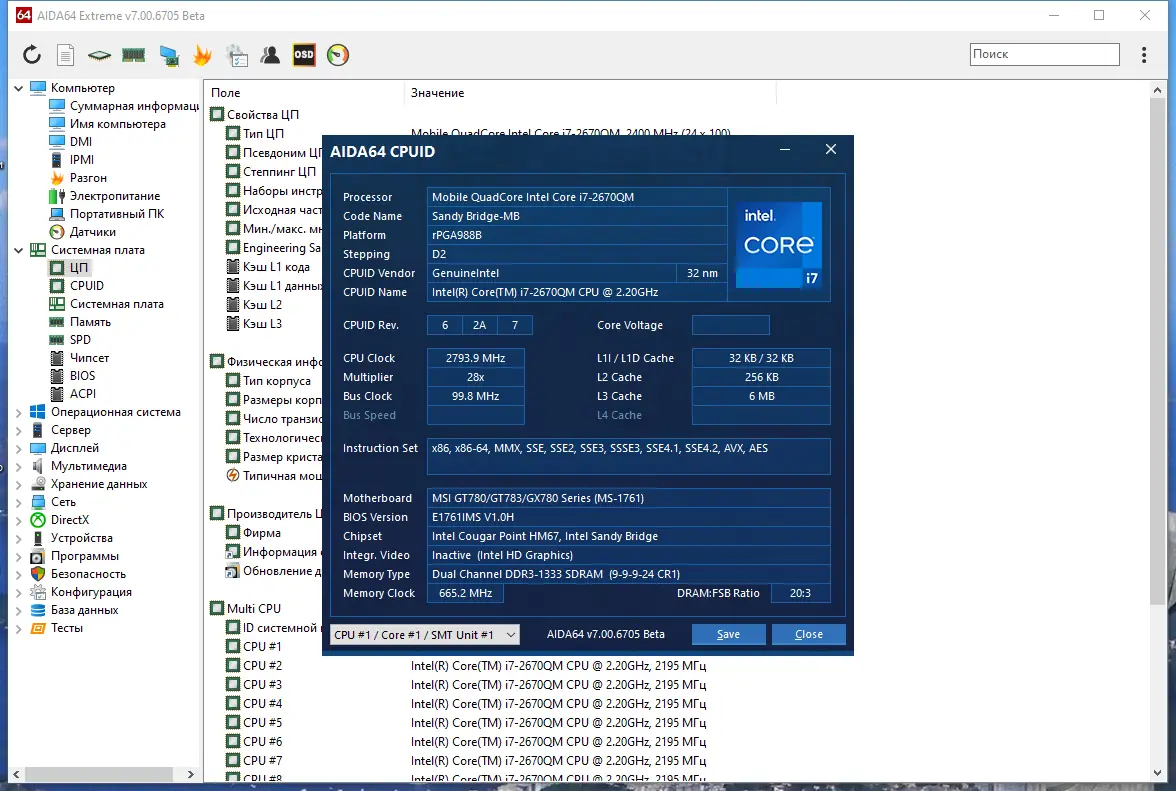The width and height of the screenshot is (1176, 791).
Task: Launch the stability test flame icon
Action: click(202, 55)
